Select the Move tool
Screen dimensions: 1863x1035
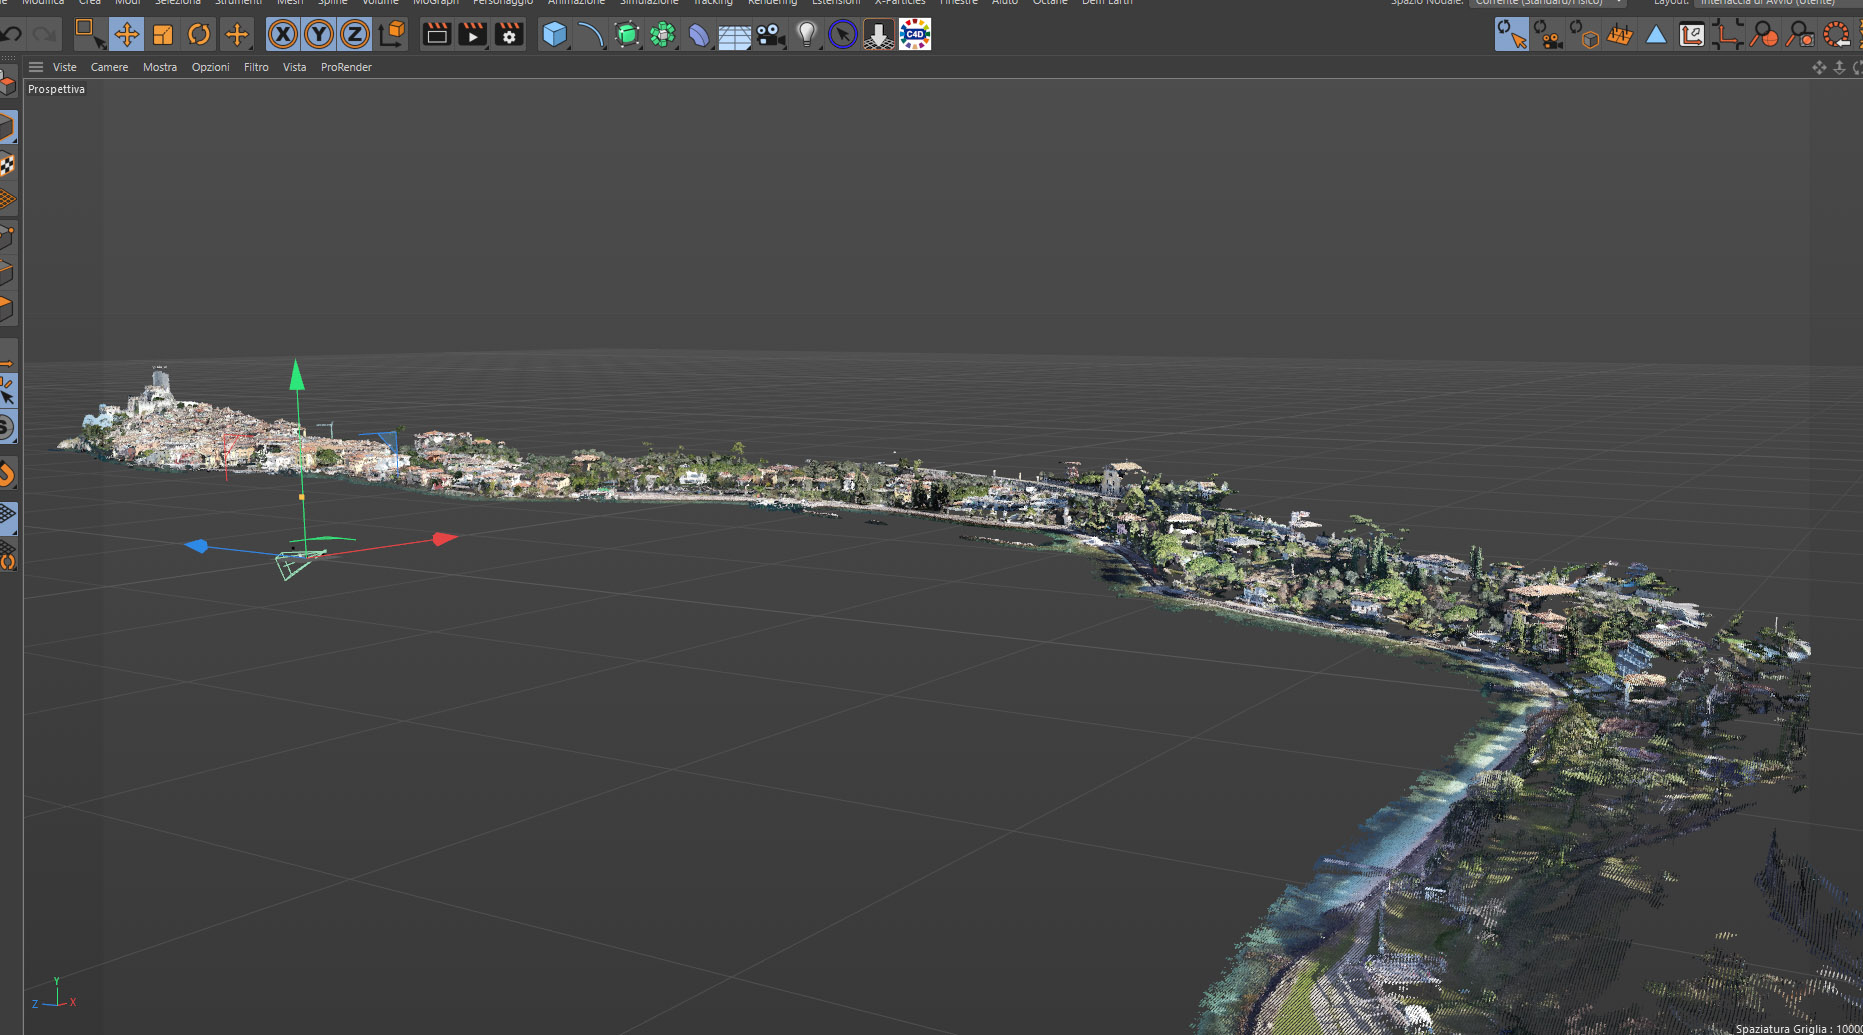click(x=126, y=35)
